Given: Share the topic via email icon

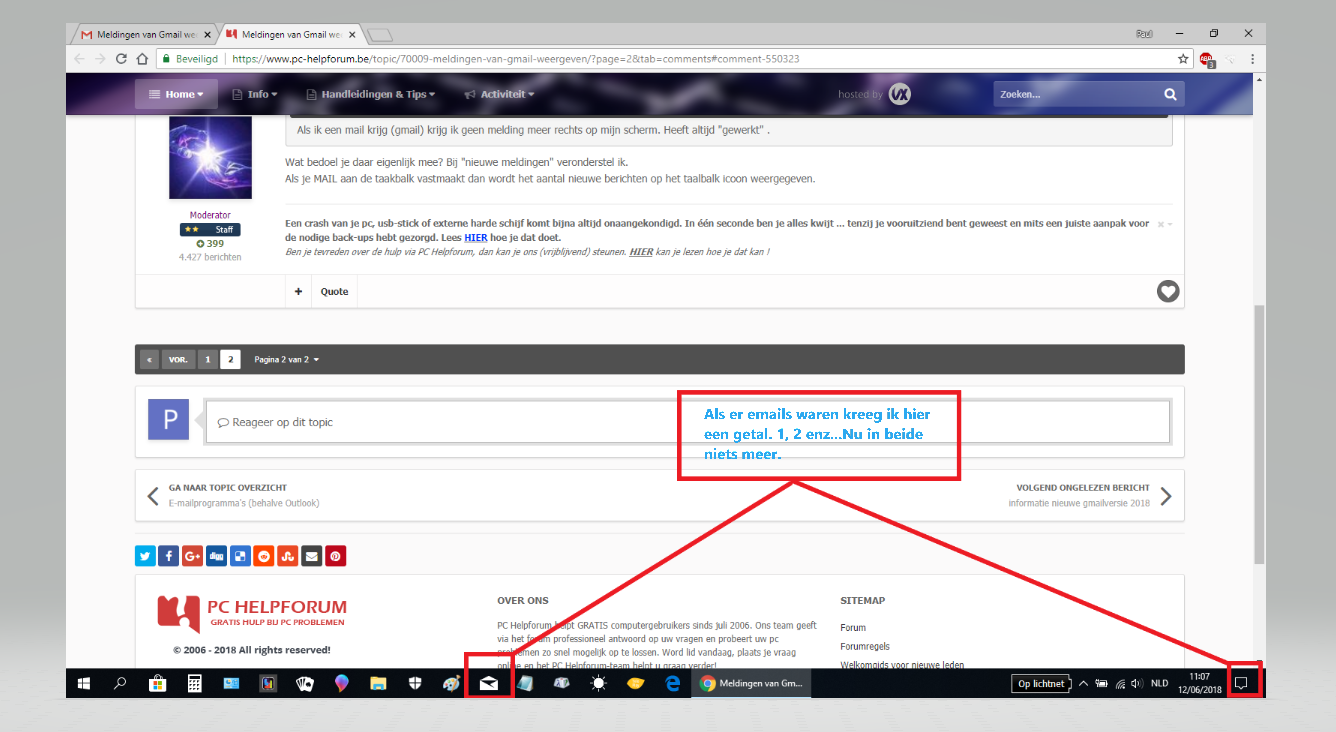Looking at the screenshot, I should (312, 556).
